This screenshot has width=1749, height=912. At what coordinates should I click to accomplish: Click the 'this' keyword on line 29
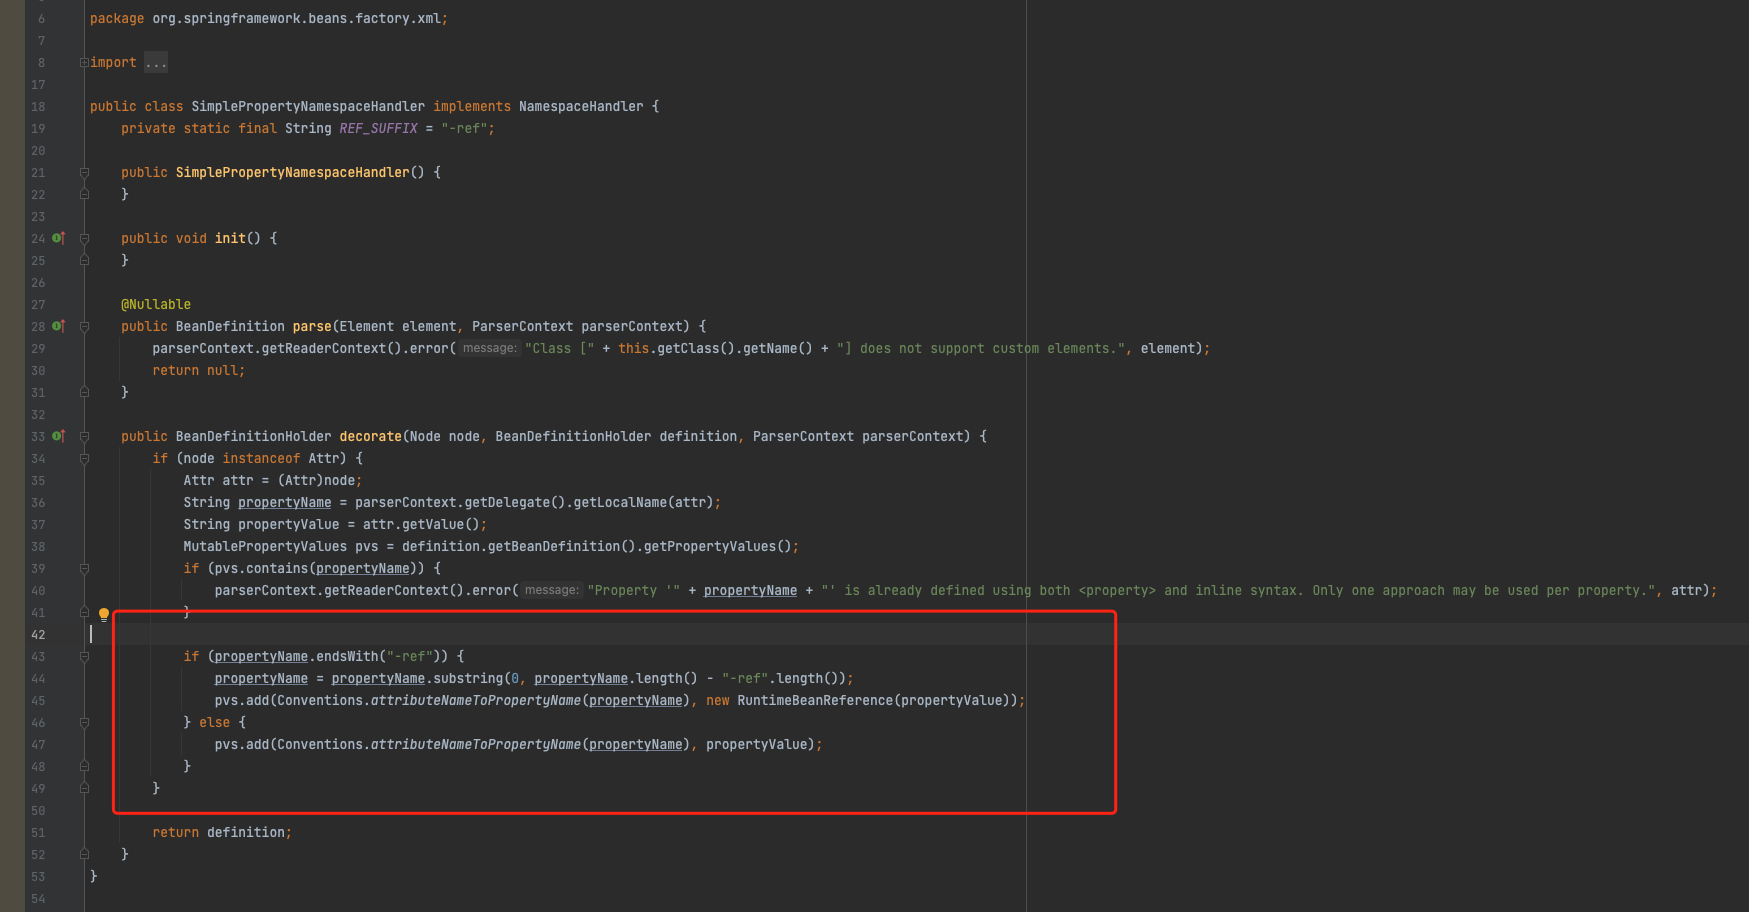click(633, 348)
